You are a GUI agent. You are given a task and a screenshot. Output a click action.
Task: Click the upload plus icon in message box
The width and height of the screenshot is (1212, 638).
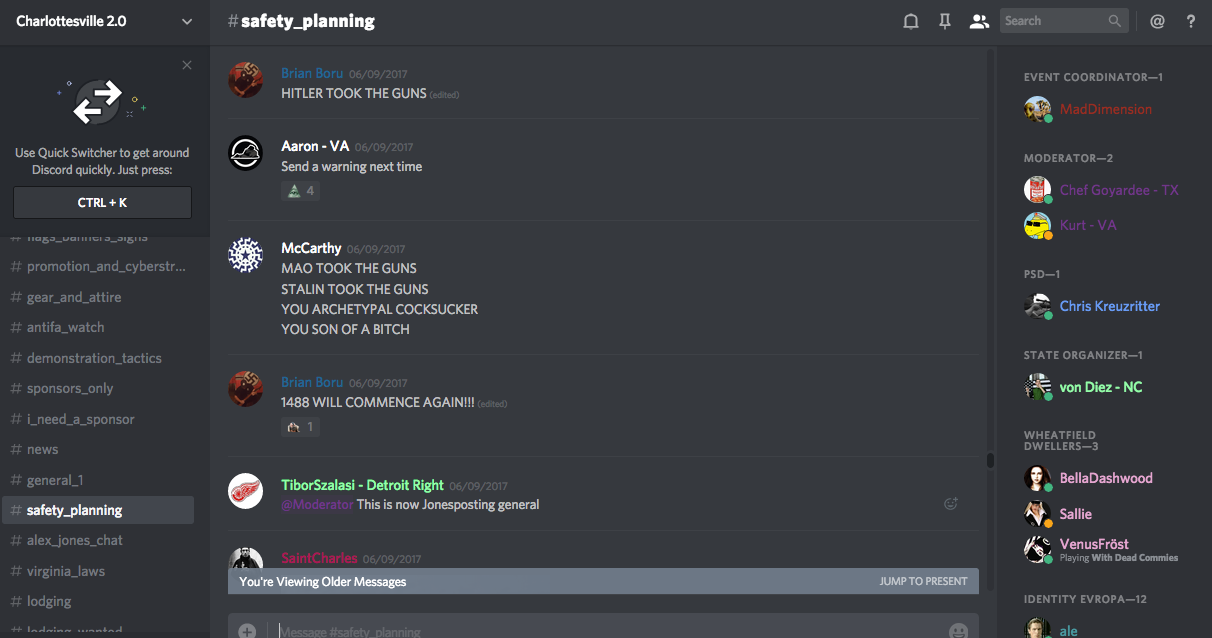[x=247, y=631]
